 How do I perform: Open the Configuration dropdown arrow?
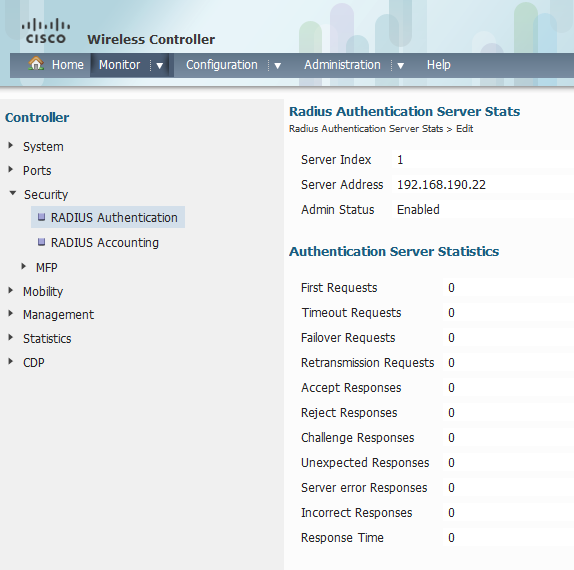click(x=277, y=66)
